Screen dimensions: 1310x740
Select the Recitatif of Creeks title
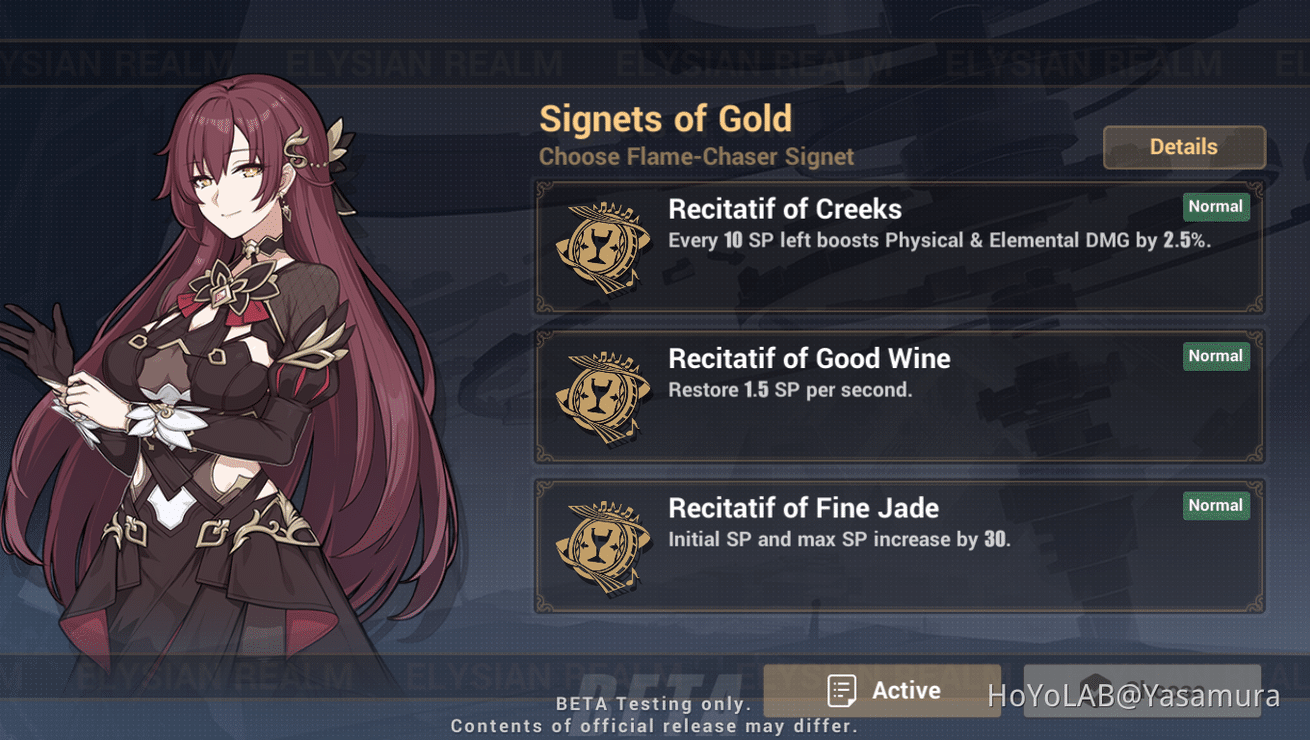[x=785, y=209]
